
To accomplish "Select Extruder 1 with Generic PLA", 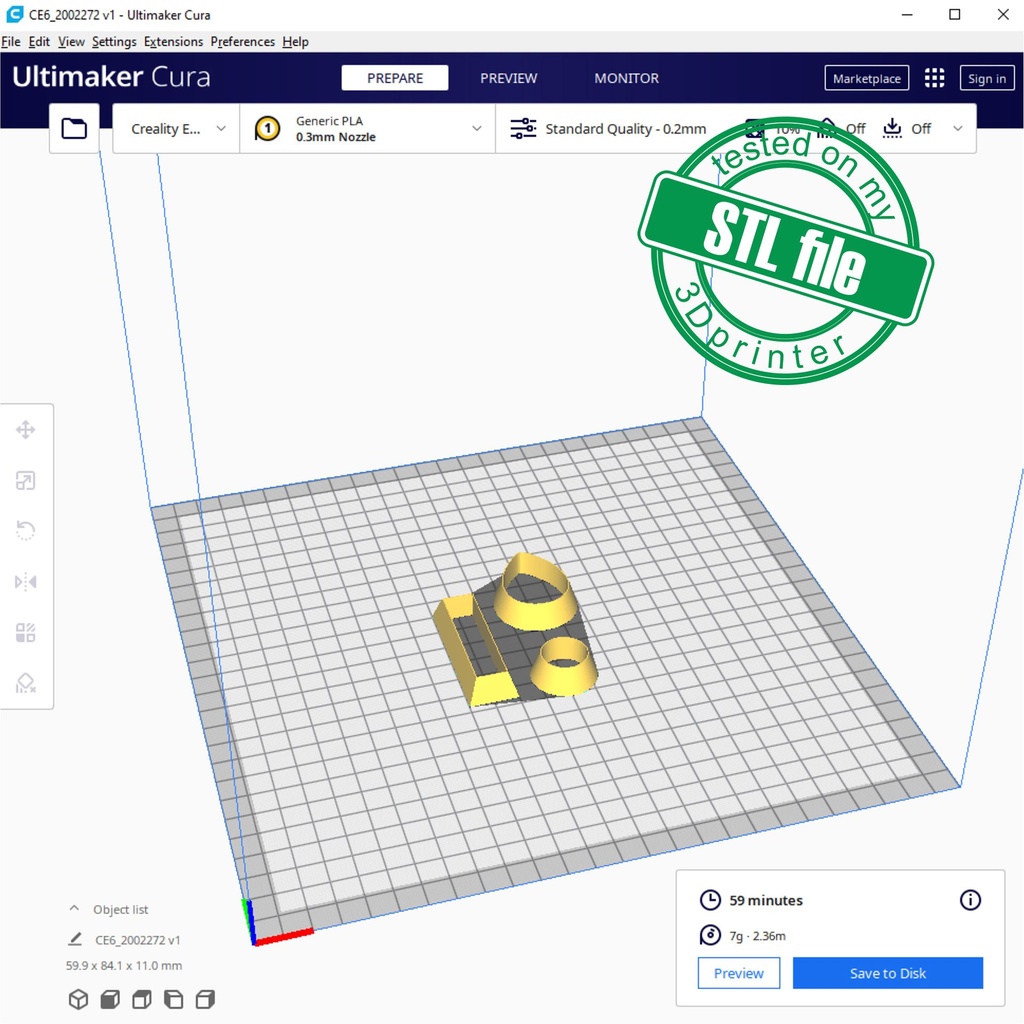I will coord(266,128).
